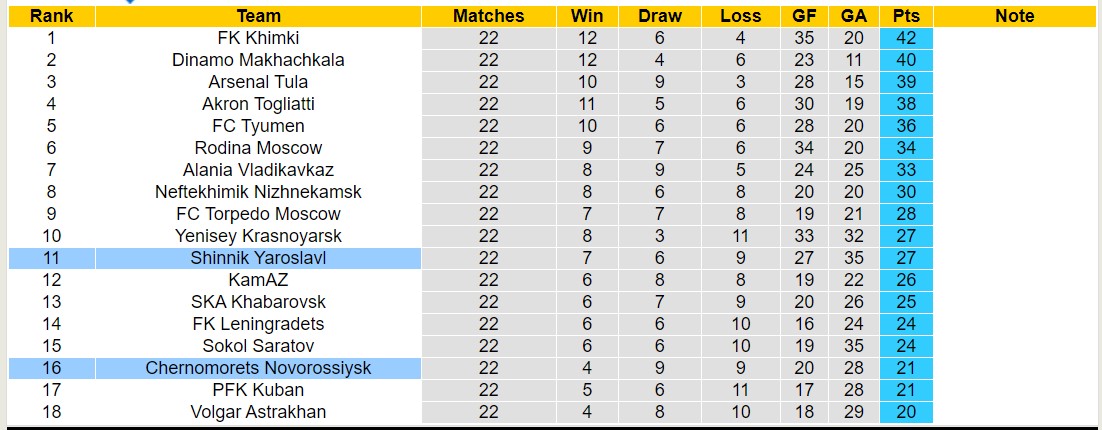Click the Team column header
This screenshot has width=1102, height=430.
click(258, 16)
